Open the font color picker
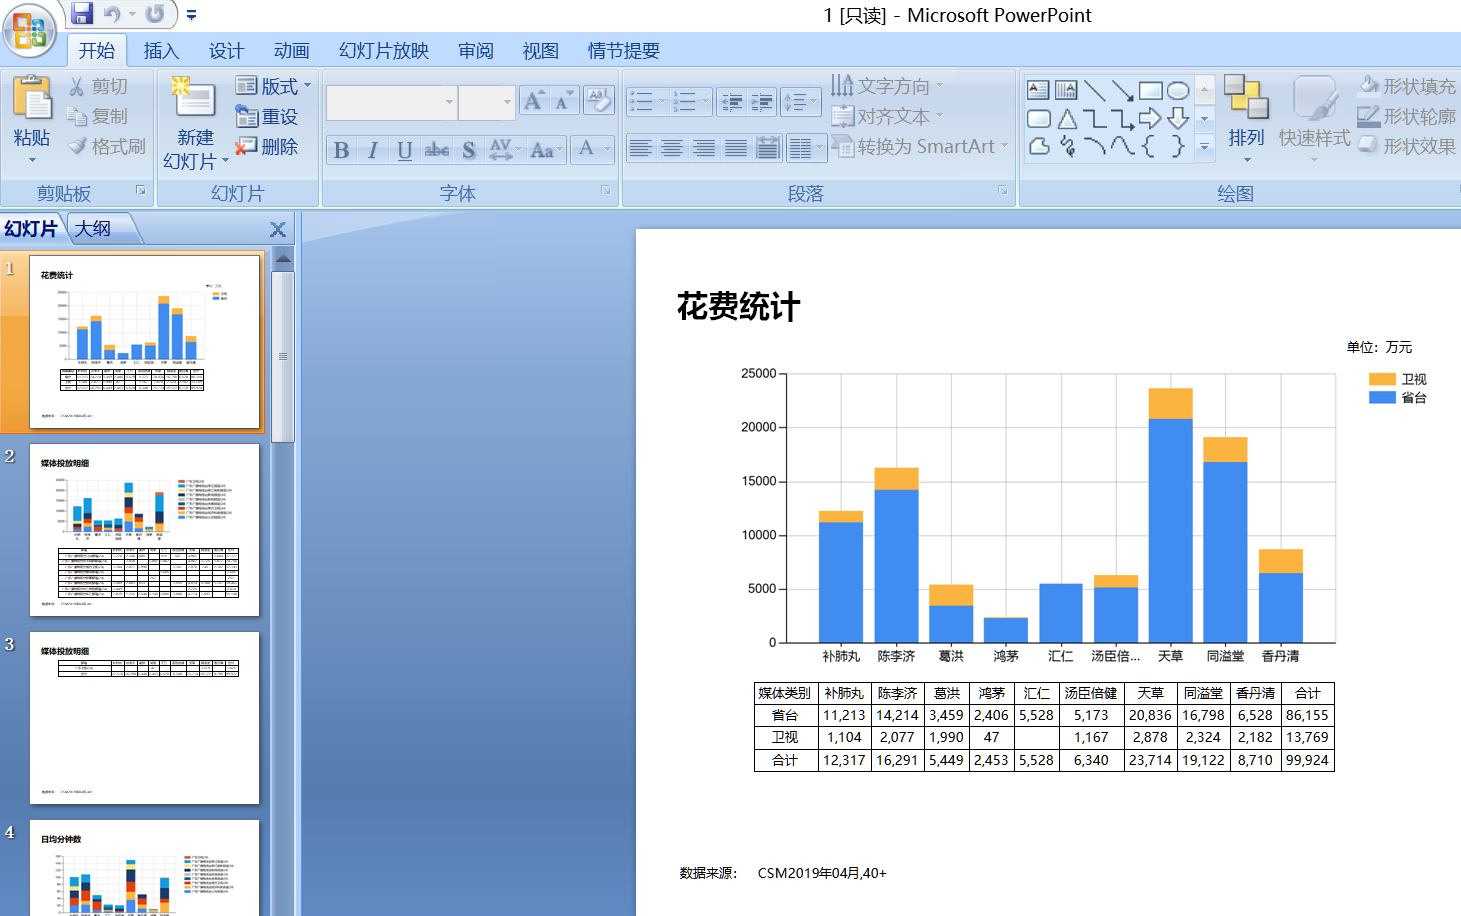This screenshot has height=916, width=1461. 593,150
